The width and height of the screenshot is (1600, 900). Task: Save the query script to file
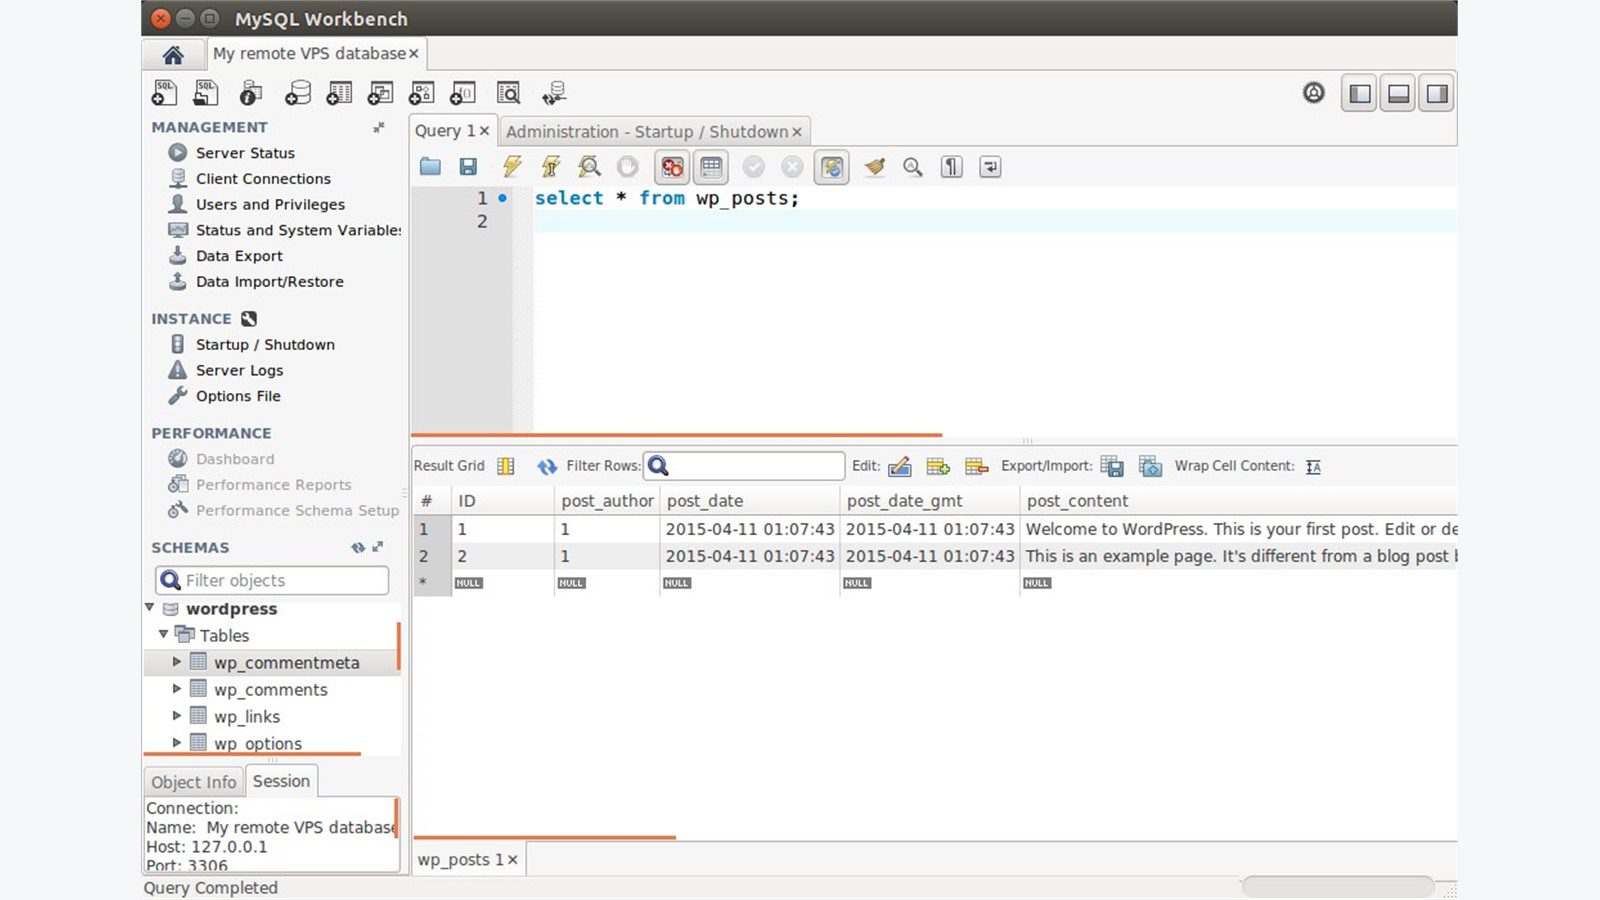click(x=468, y=167)
